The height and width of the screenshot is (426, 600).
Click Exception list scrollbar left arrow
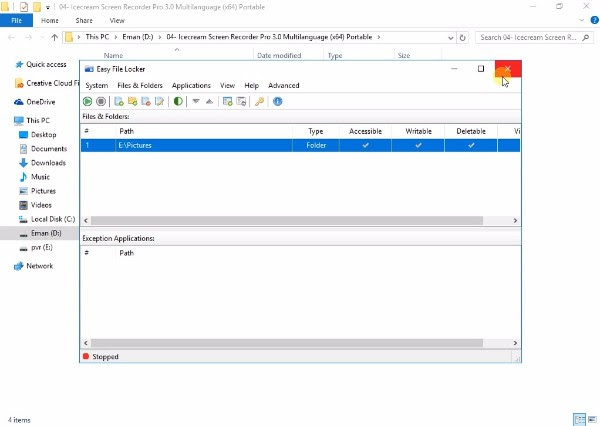(86, 343)
